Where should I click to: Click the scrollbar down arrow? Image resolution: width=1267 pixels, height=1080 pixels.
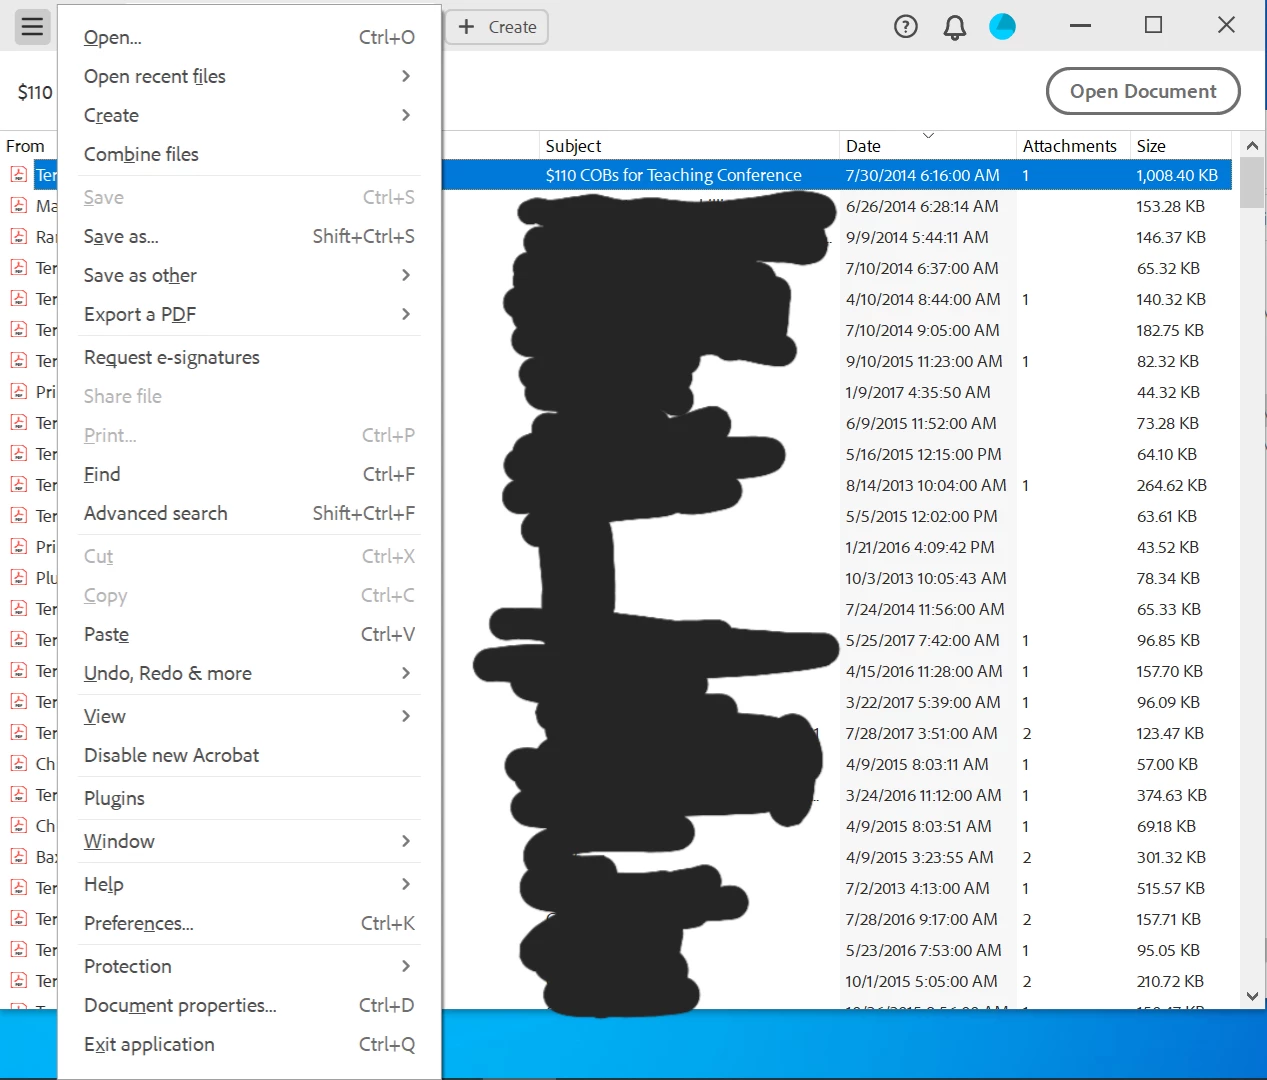point(1252,996)
